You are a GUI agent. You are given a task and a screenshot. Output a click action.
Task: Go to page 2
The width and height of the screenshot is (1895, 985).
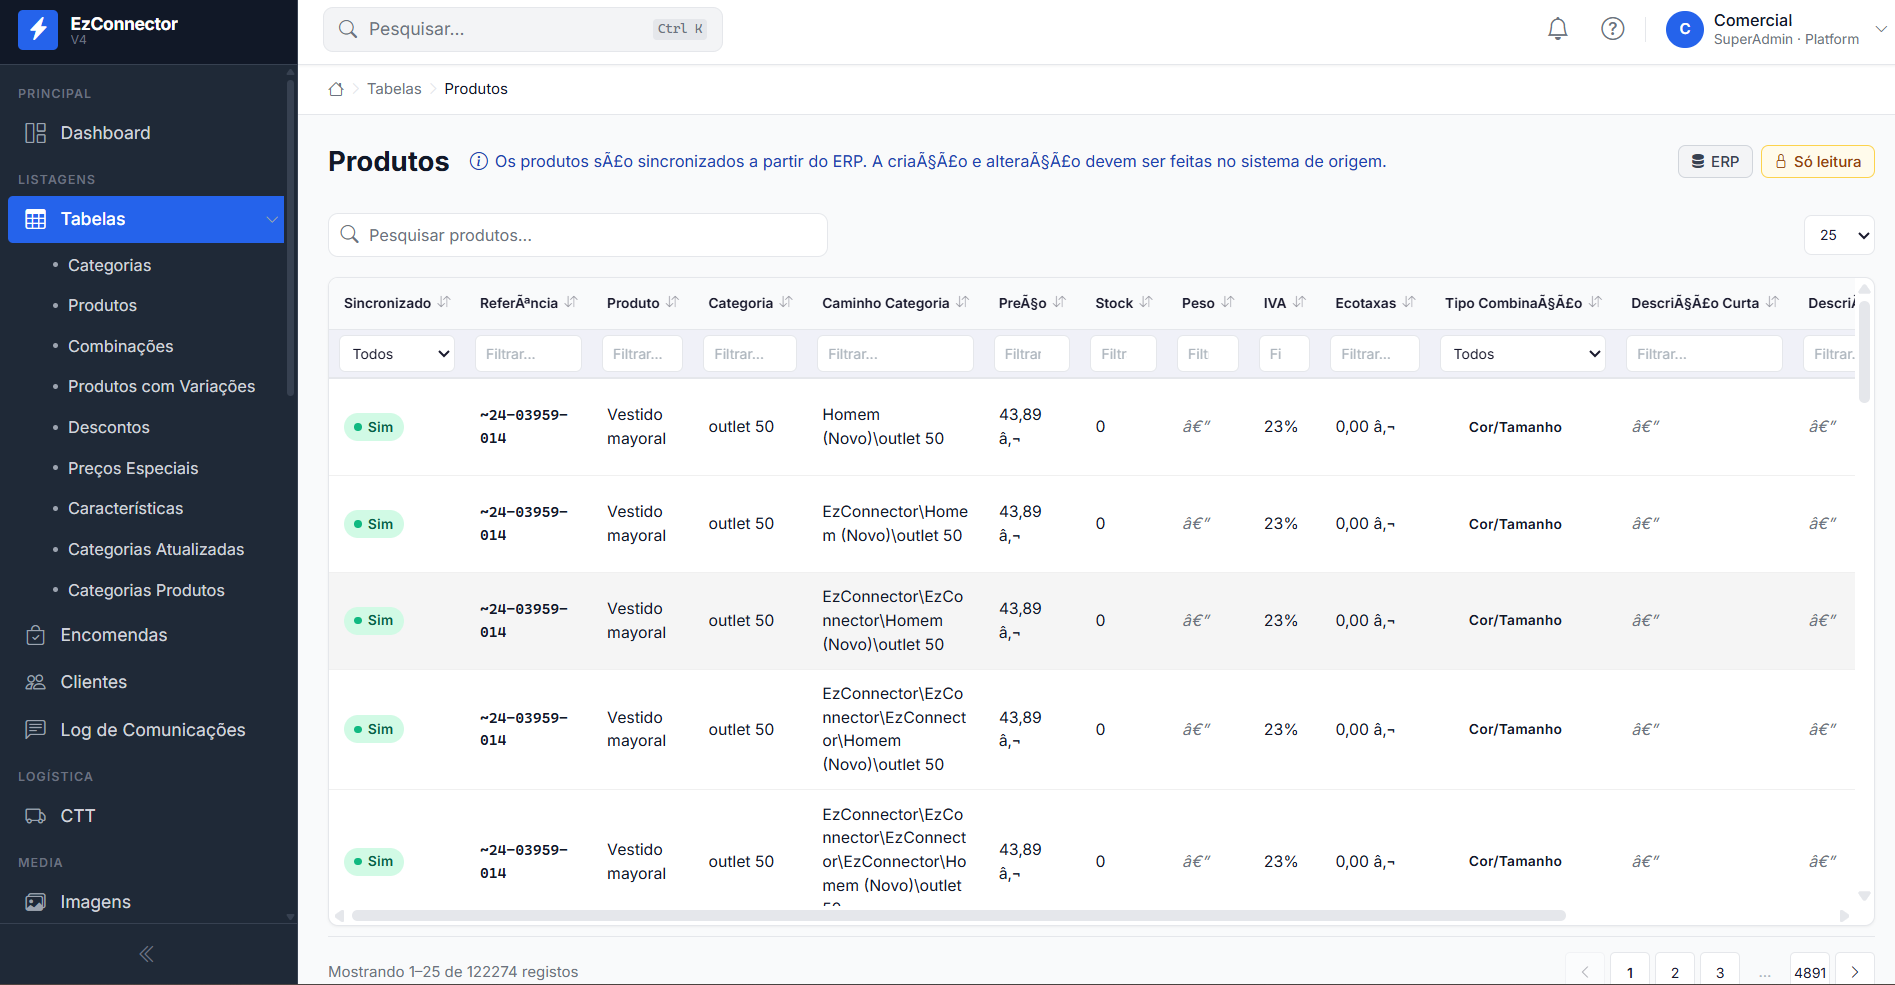(x=1675, y=972)
